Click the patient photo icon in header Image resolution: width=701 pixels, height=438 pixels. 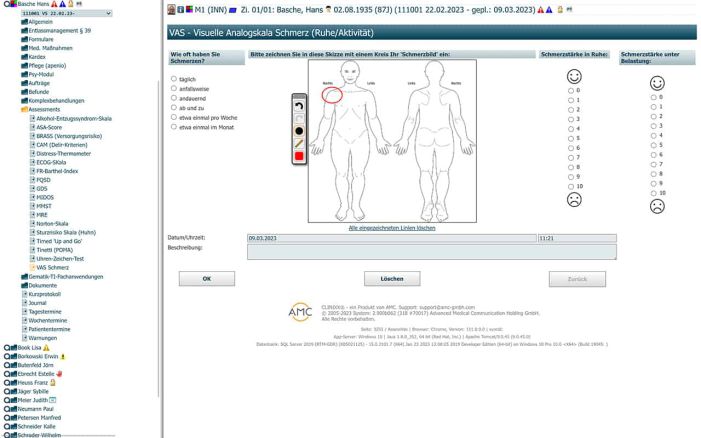coord(171,9)
